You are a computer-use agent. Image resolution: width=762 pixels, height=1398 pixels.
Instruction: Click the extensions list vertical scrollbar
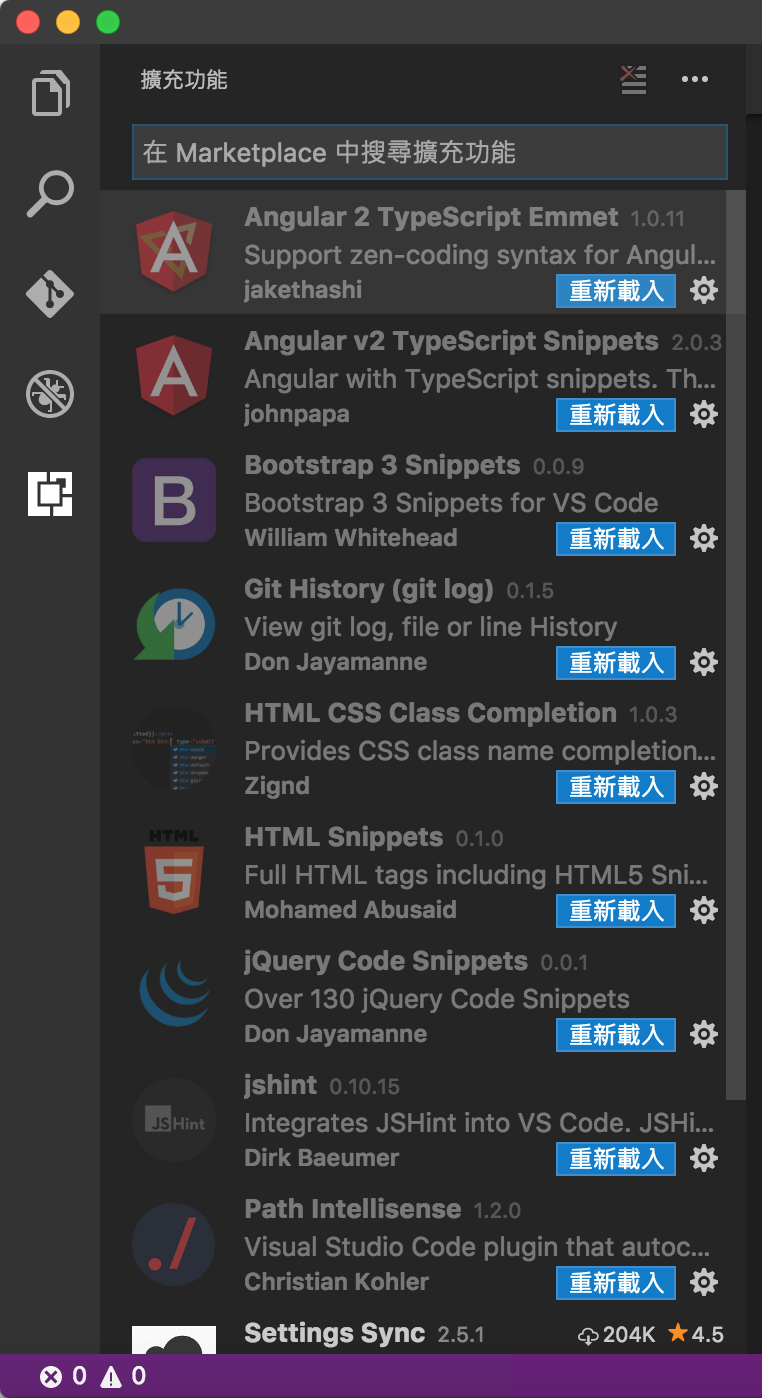pos(735,644)
